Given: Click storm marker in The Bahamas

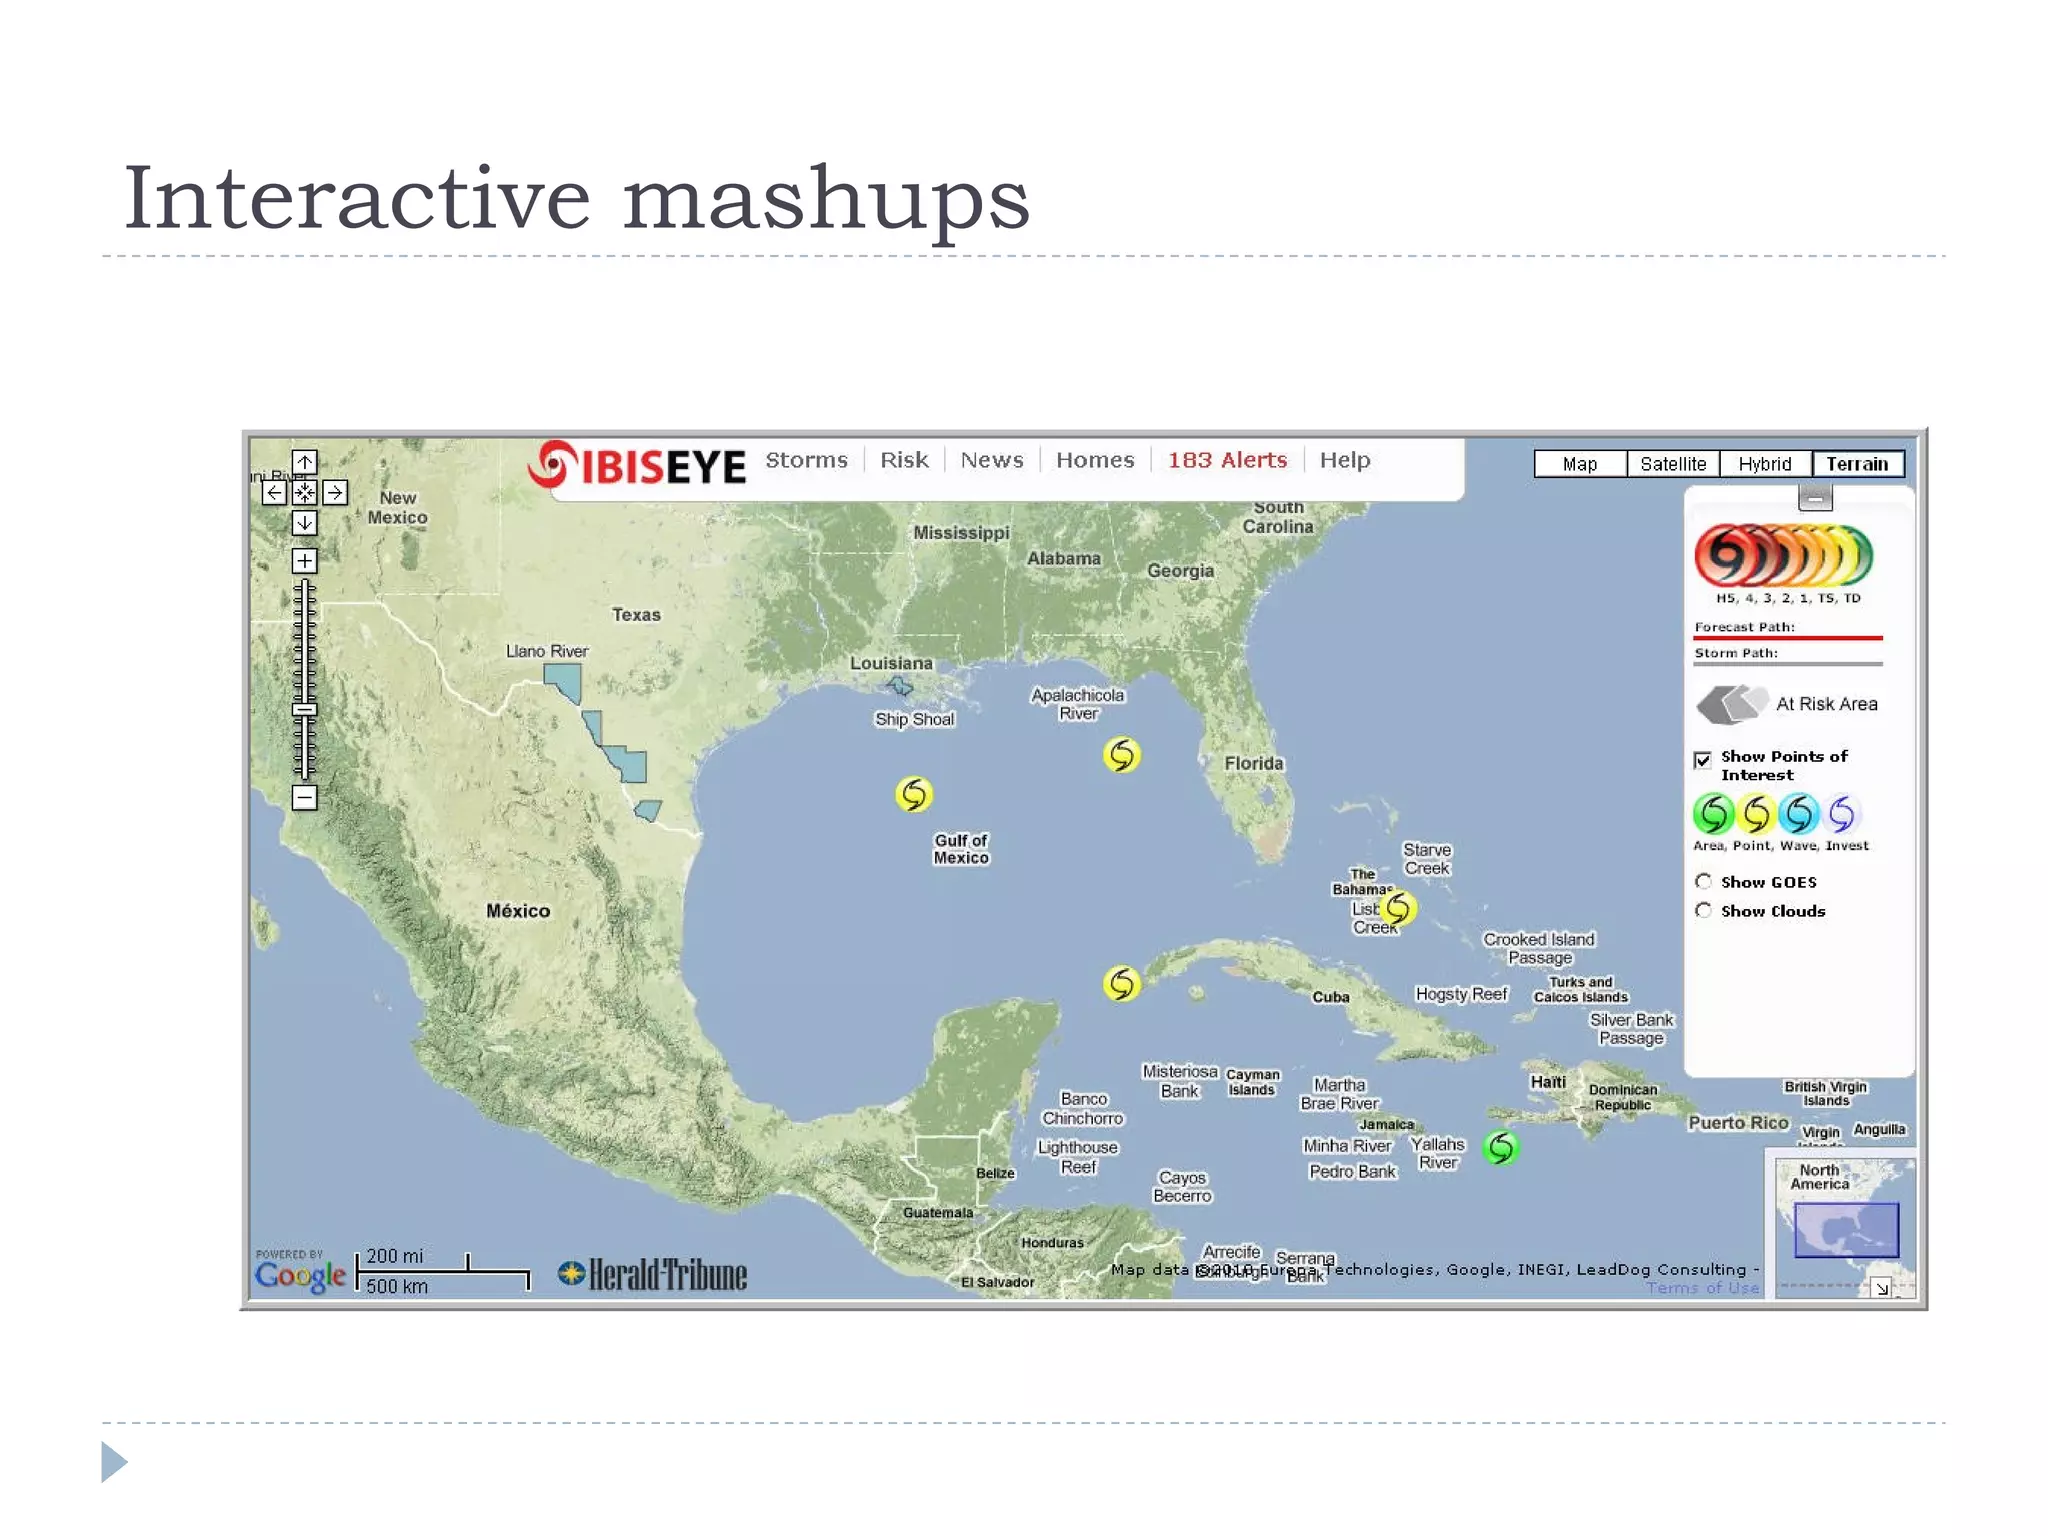Looking at the screenshot, I should 1398,908.
